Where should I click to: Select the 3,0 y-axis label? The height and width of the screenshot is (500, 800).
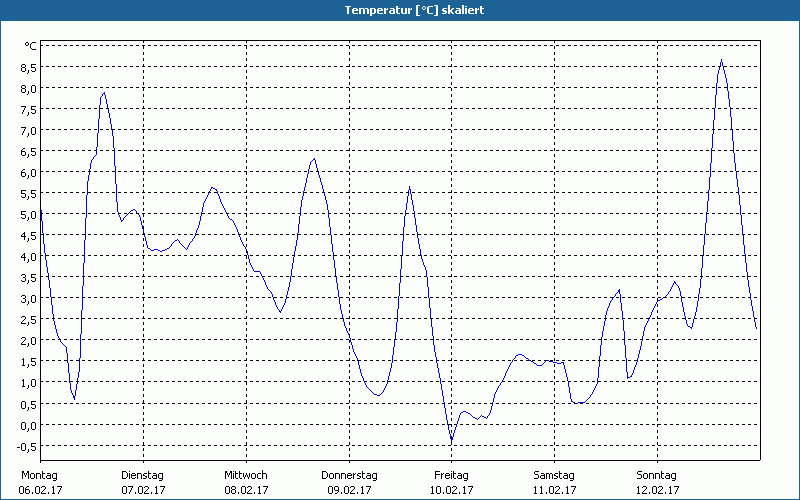(28, 298)
